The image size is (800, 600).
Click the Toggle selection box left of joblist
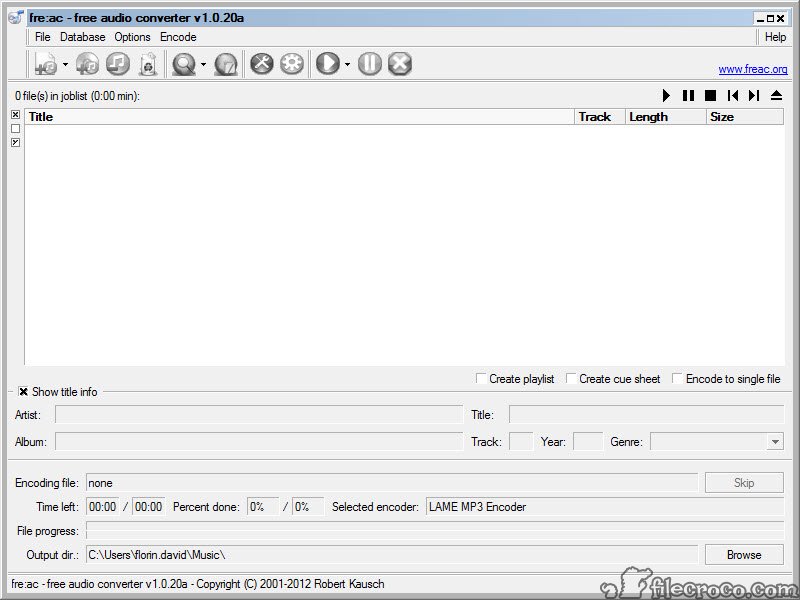point(16,142)
